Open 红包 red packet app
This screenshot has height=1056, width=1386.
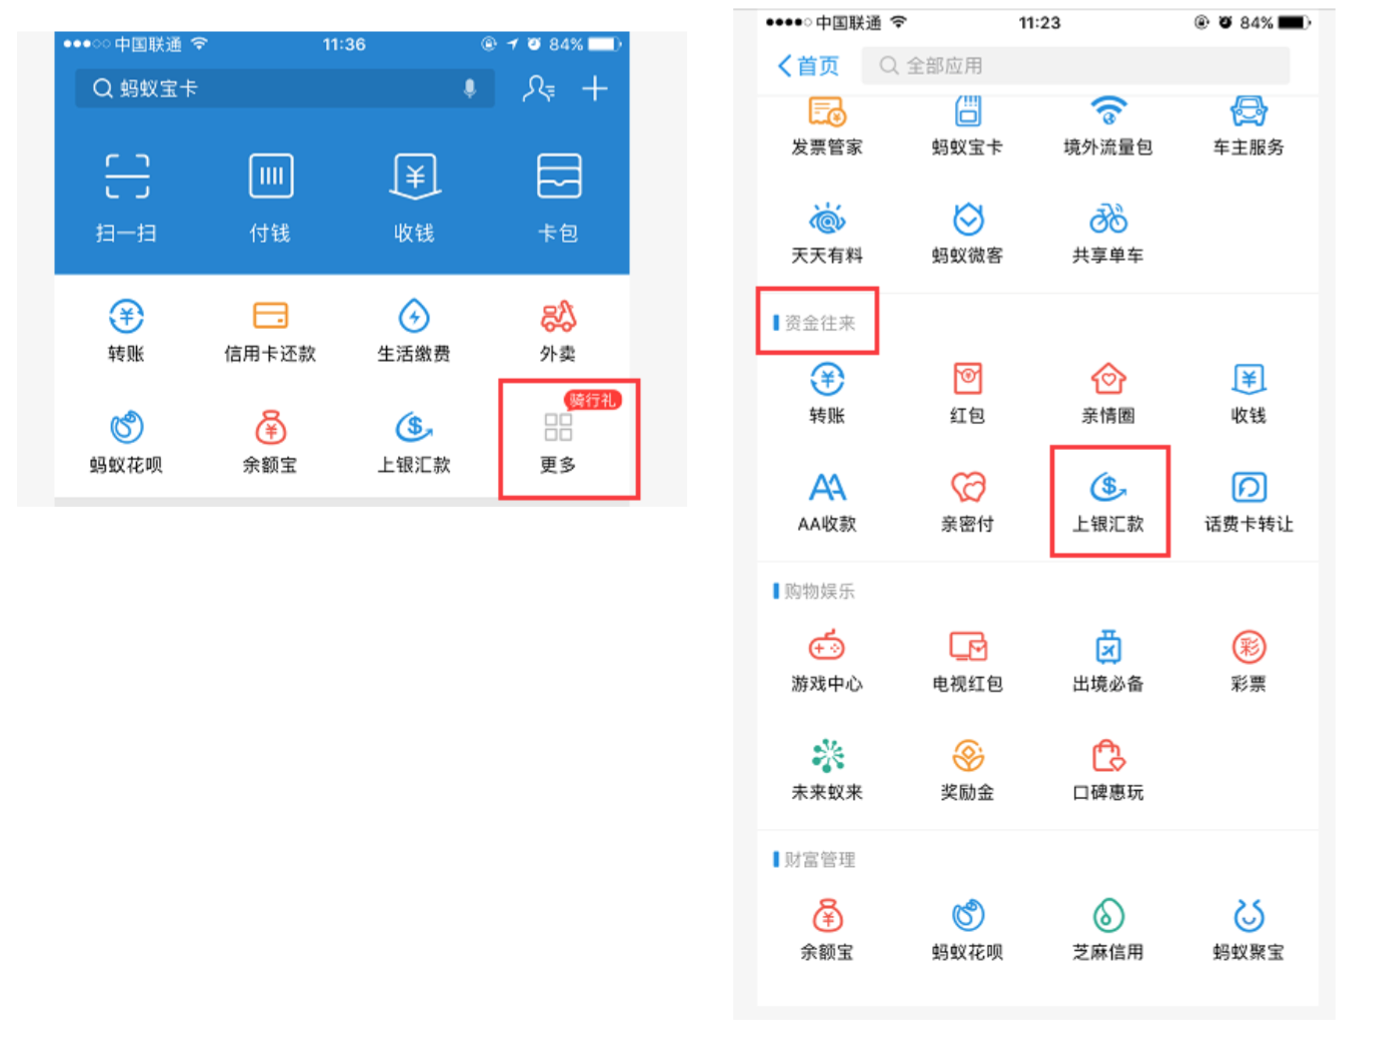pos(967,394)
